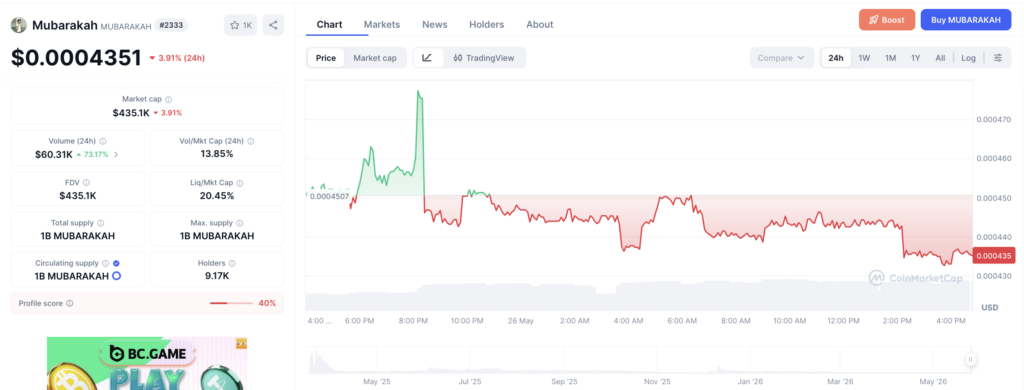Open the Holders tab
The image size is (1024, 390).
(x=487, y=24)
